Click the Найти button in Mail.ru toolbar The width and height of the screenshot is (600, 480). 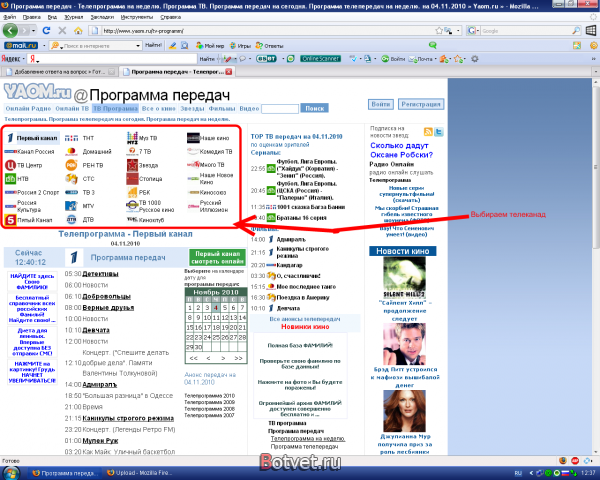[153, 45]
